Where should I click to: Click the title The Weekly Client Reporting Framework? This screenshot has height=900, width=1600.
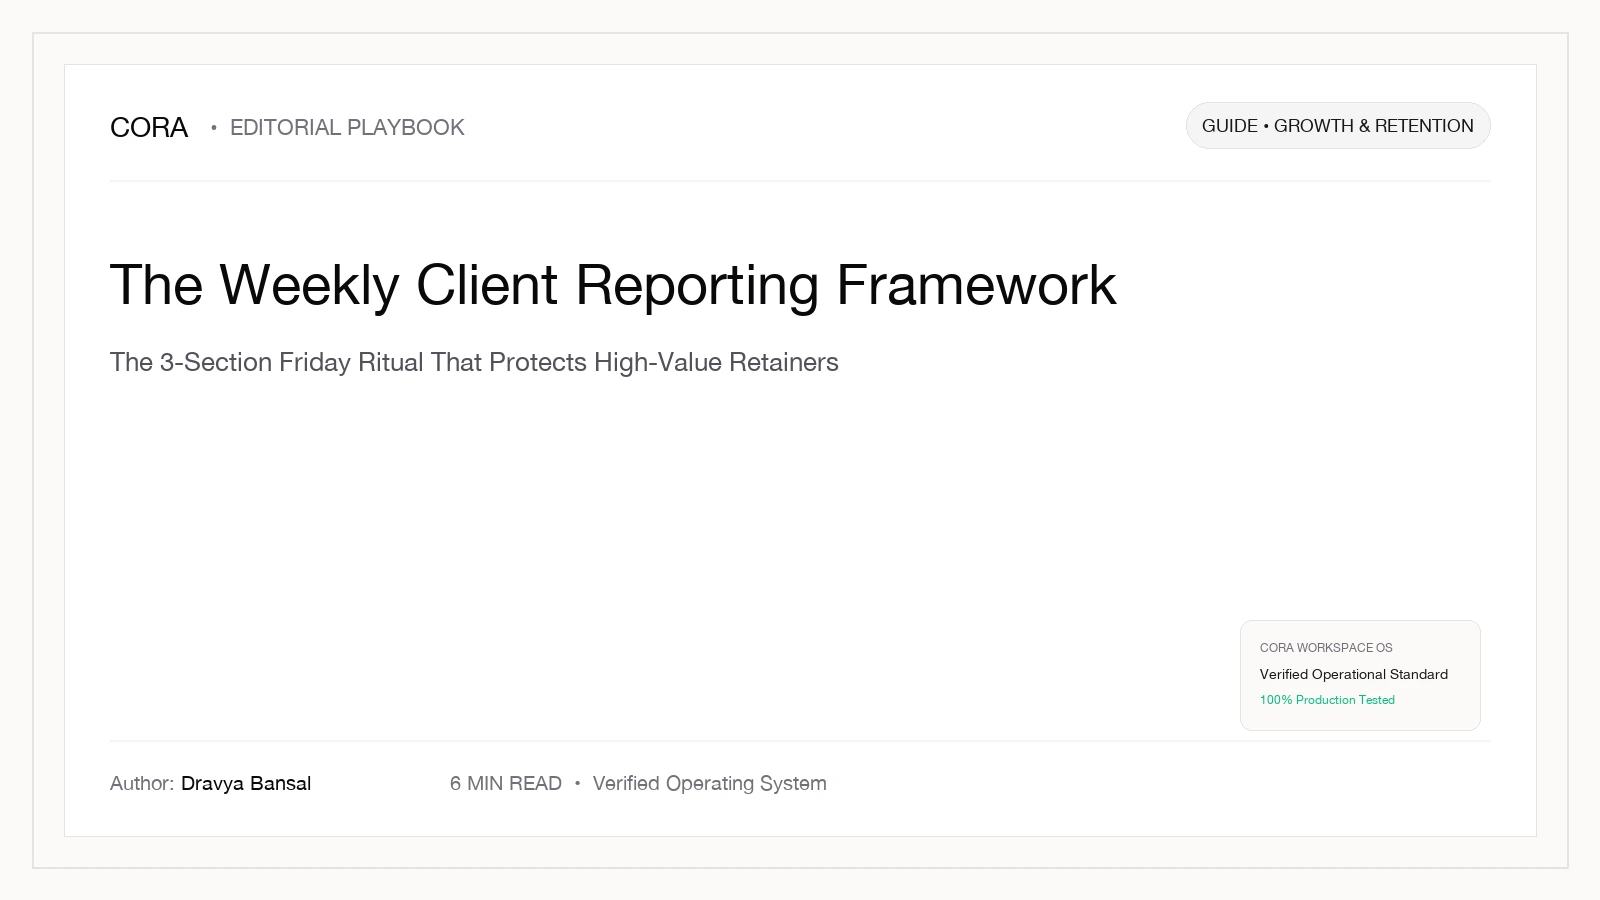(x=613, y=285)
